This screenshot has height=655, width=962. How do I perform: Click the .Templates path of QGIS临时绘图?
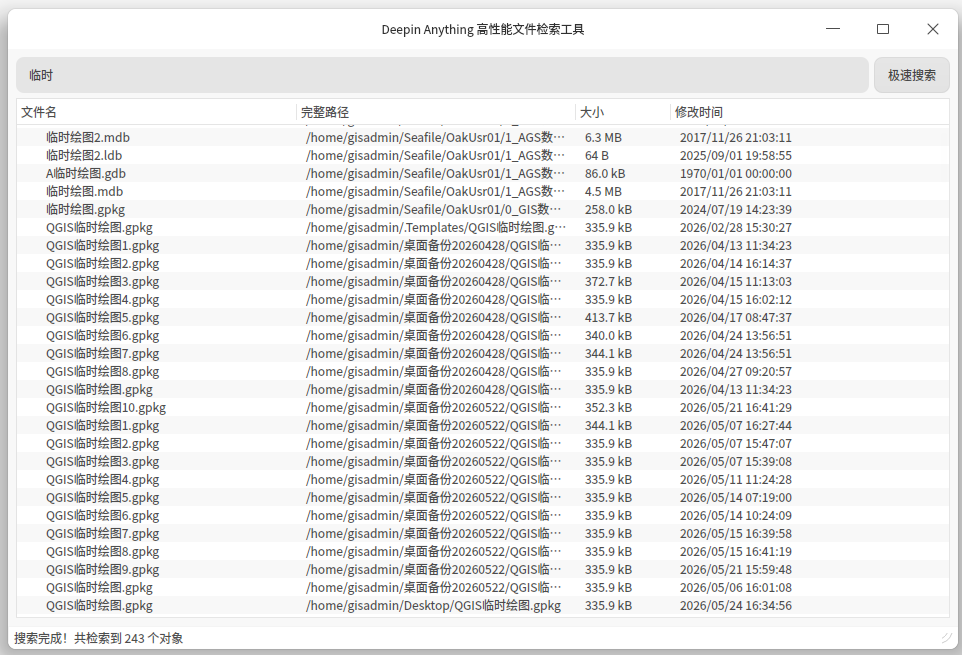pos(436,228)
